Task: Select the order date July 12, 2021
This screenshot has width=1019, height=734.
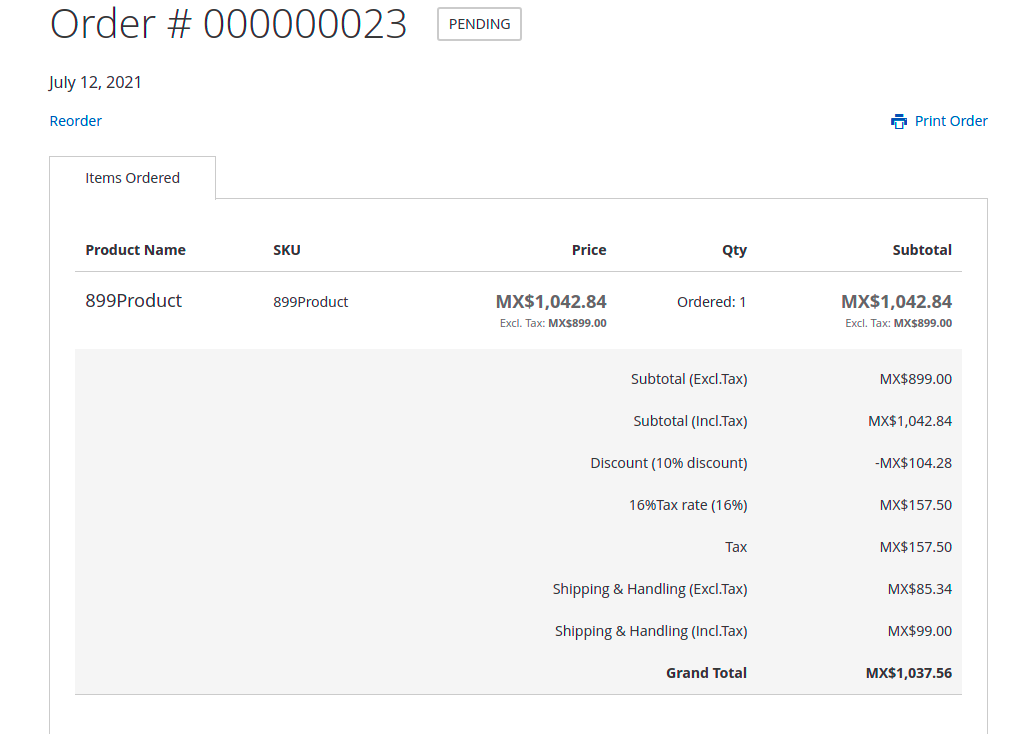Action: (x=95, y=82)
